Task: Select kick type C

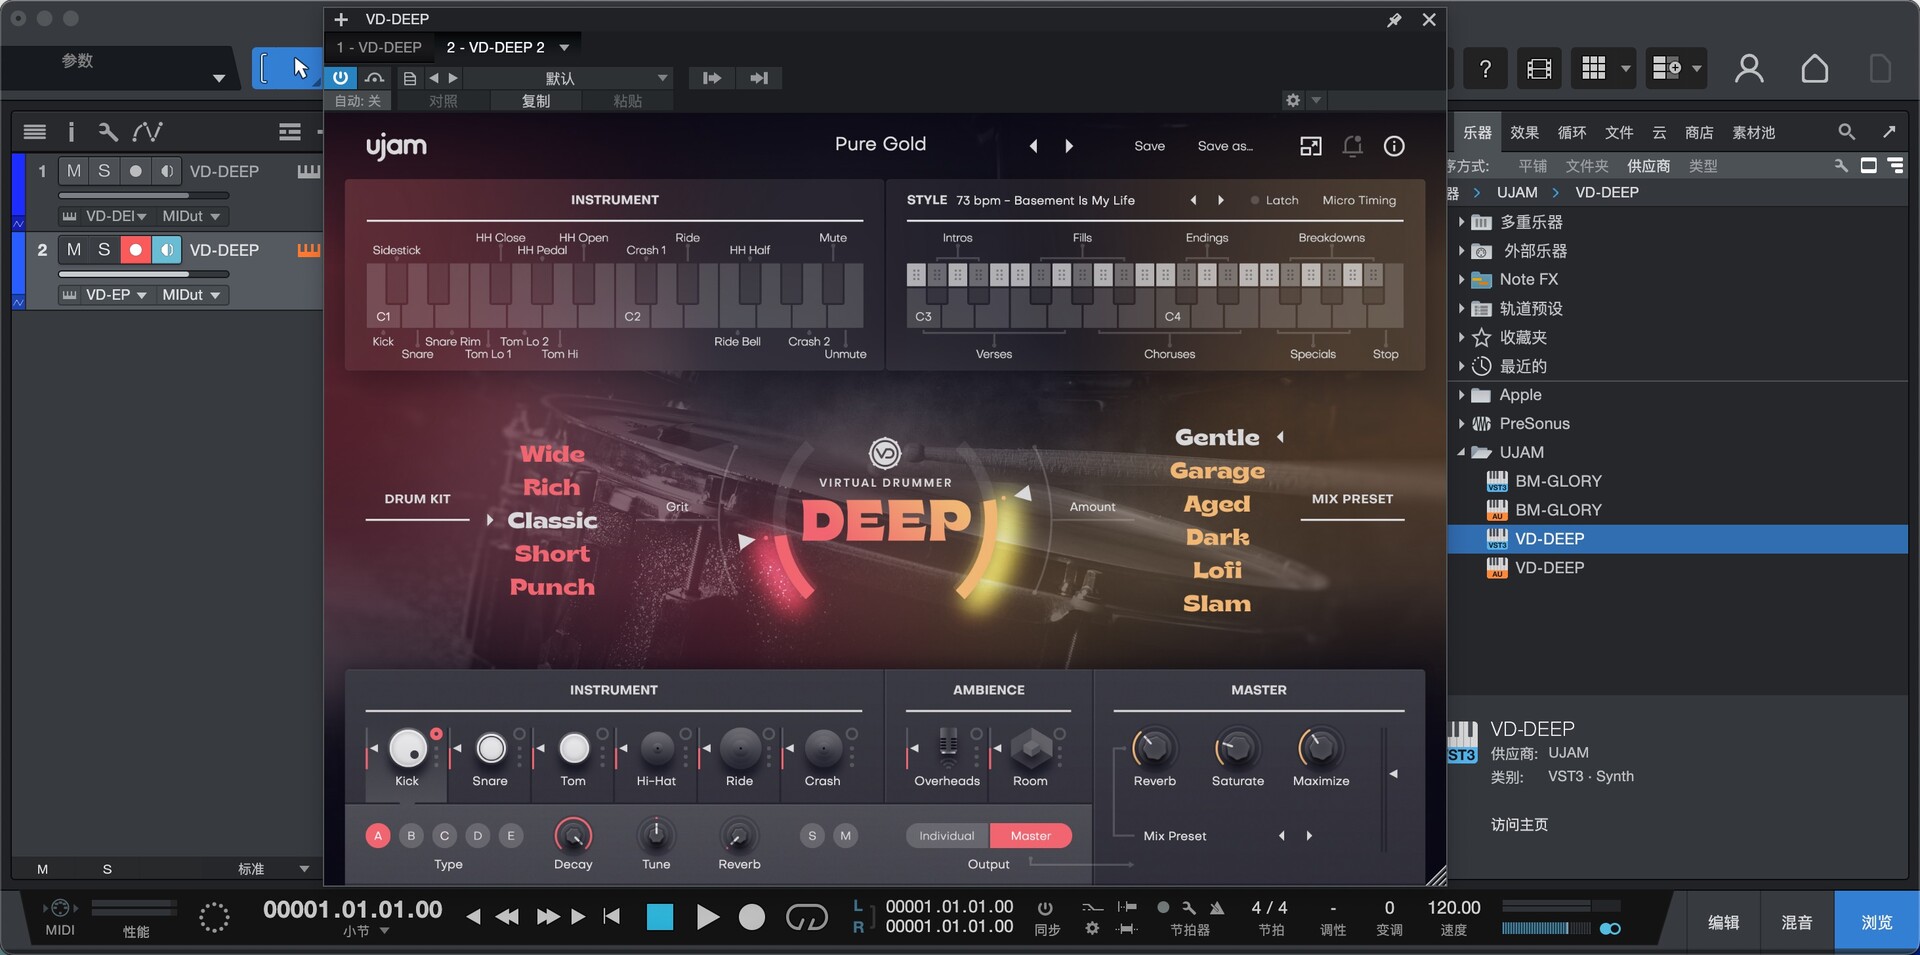Action: click(x=444, y=835)
